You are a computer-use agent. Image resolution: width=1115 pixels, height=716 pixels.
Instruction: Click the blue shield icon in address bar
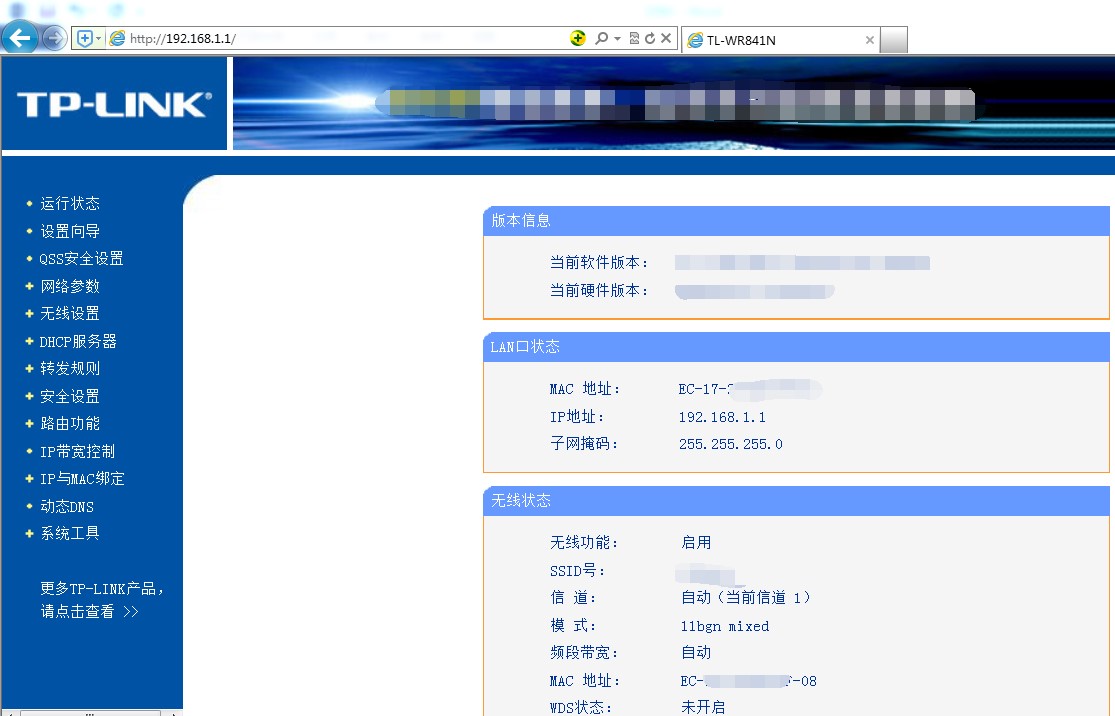point(85,38)
